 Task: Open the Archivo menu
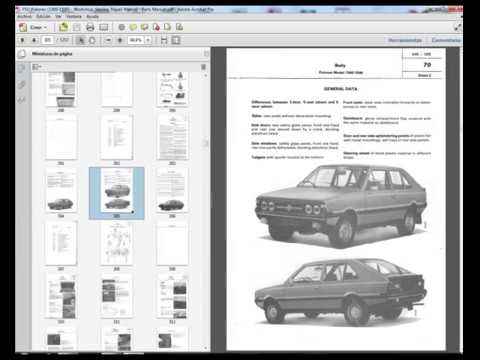(x=24, y=16)
